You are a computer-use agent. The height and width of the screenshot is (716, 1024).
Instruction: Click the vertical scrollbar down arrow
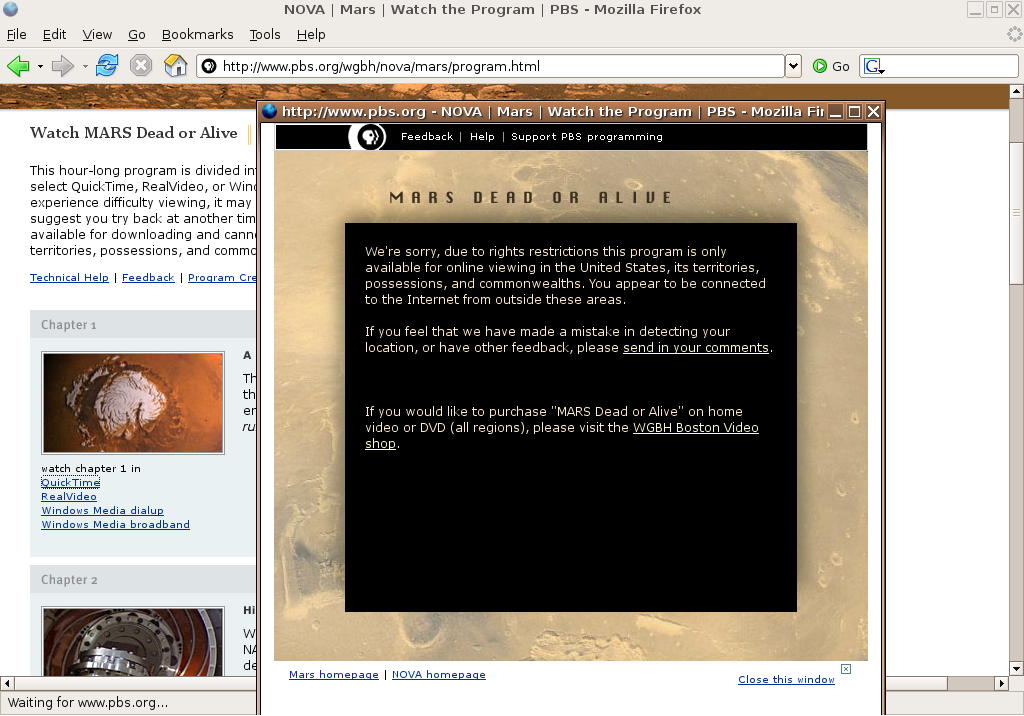coord(1016,668)
